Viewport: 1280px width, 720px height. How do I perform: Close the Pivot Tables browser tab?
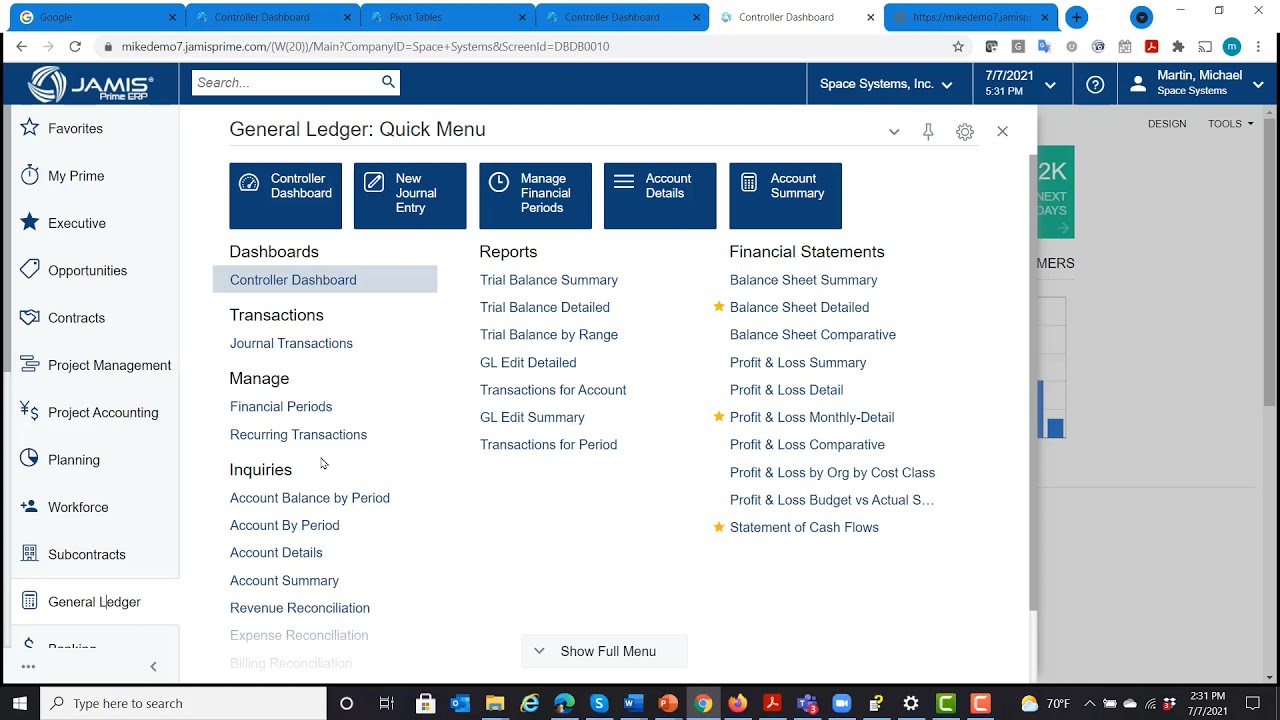point(523,17)
